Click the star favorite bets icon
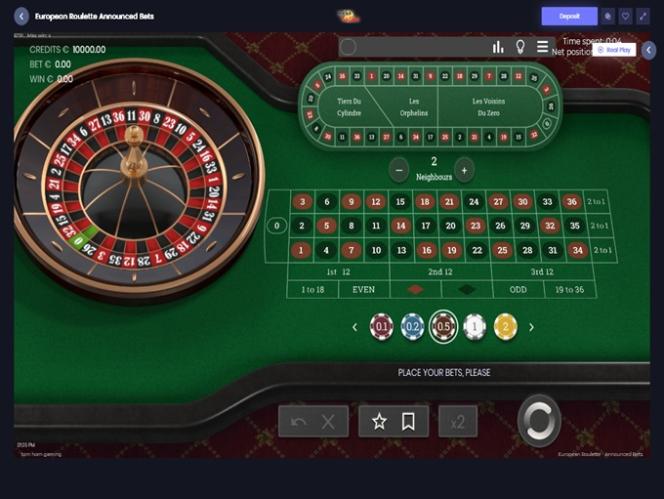Screen dimensions: 664x499 click(x=379, y=421)
